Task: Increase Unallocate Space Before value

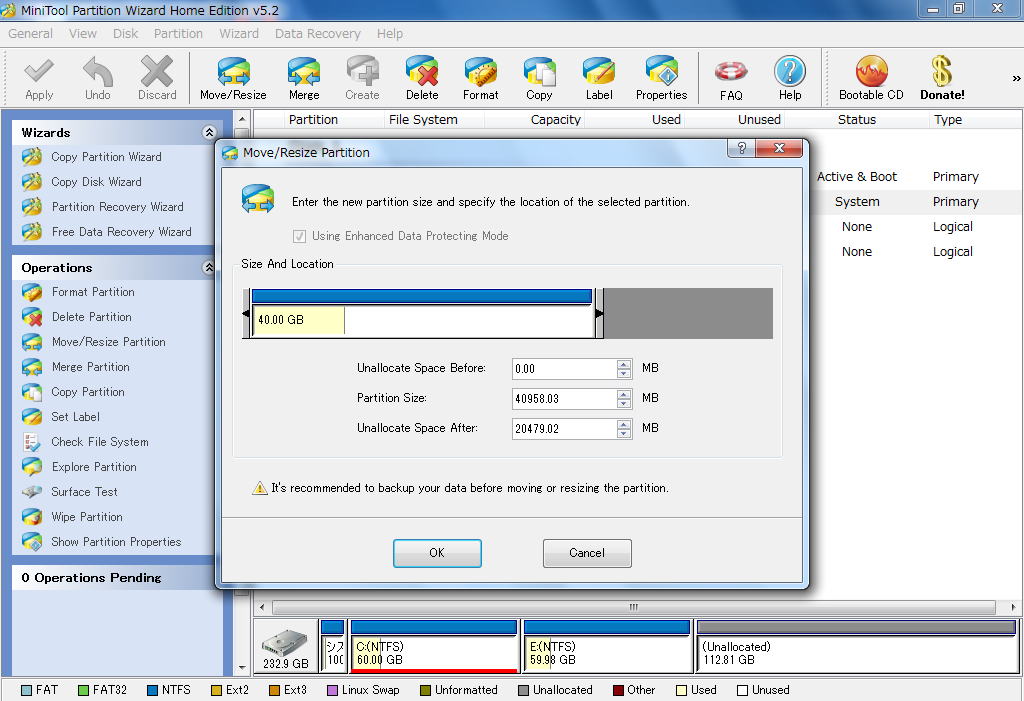Action: (624, 364)
